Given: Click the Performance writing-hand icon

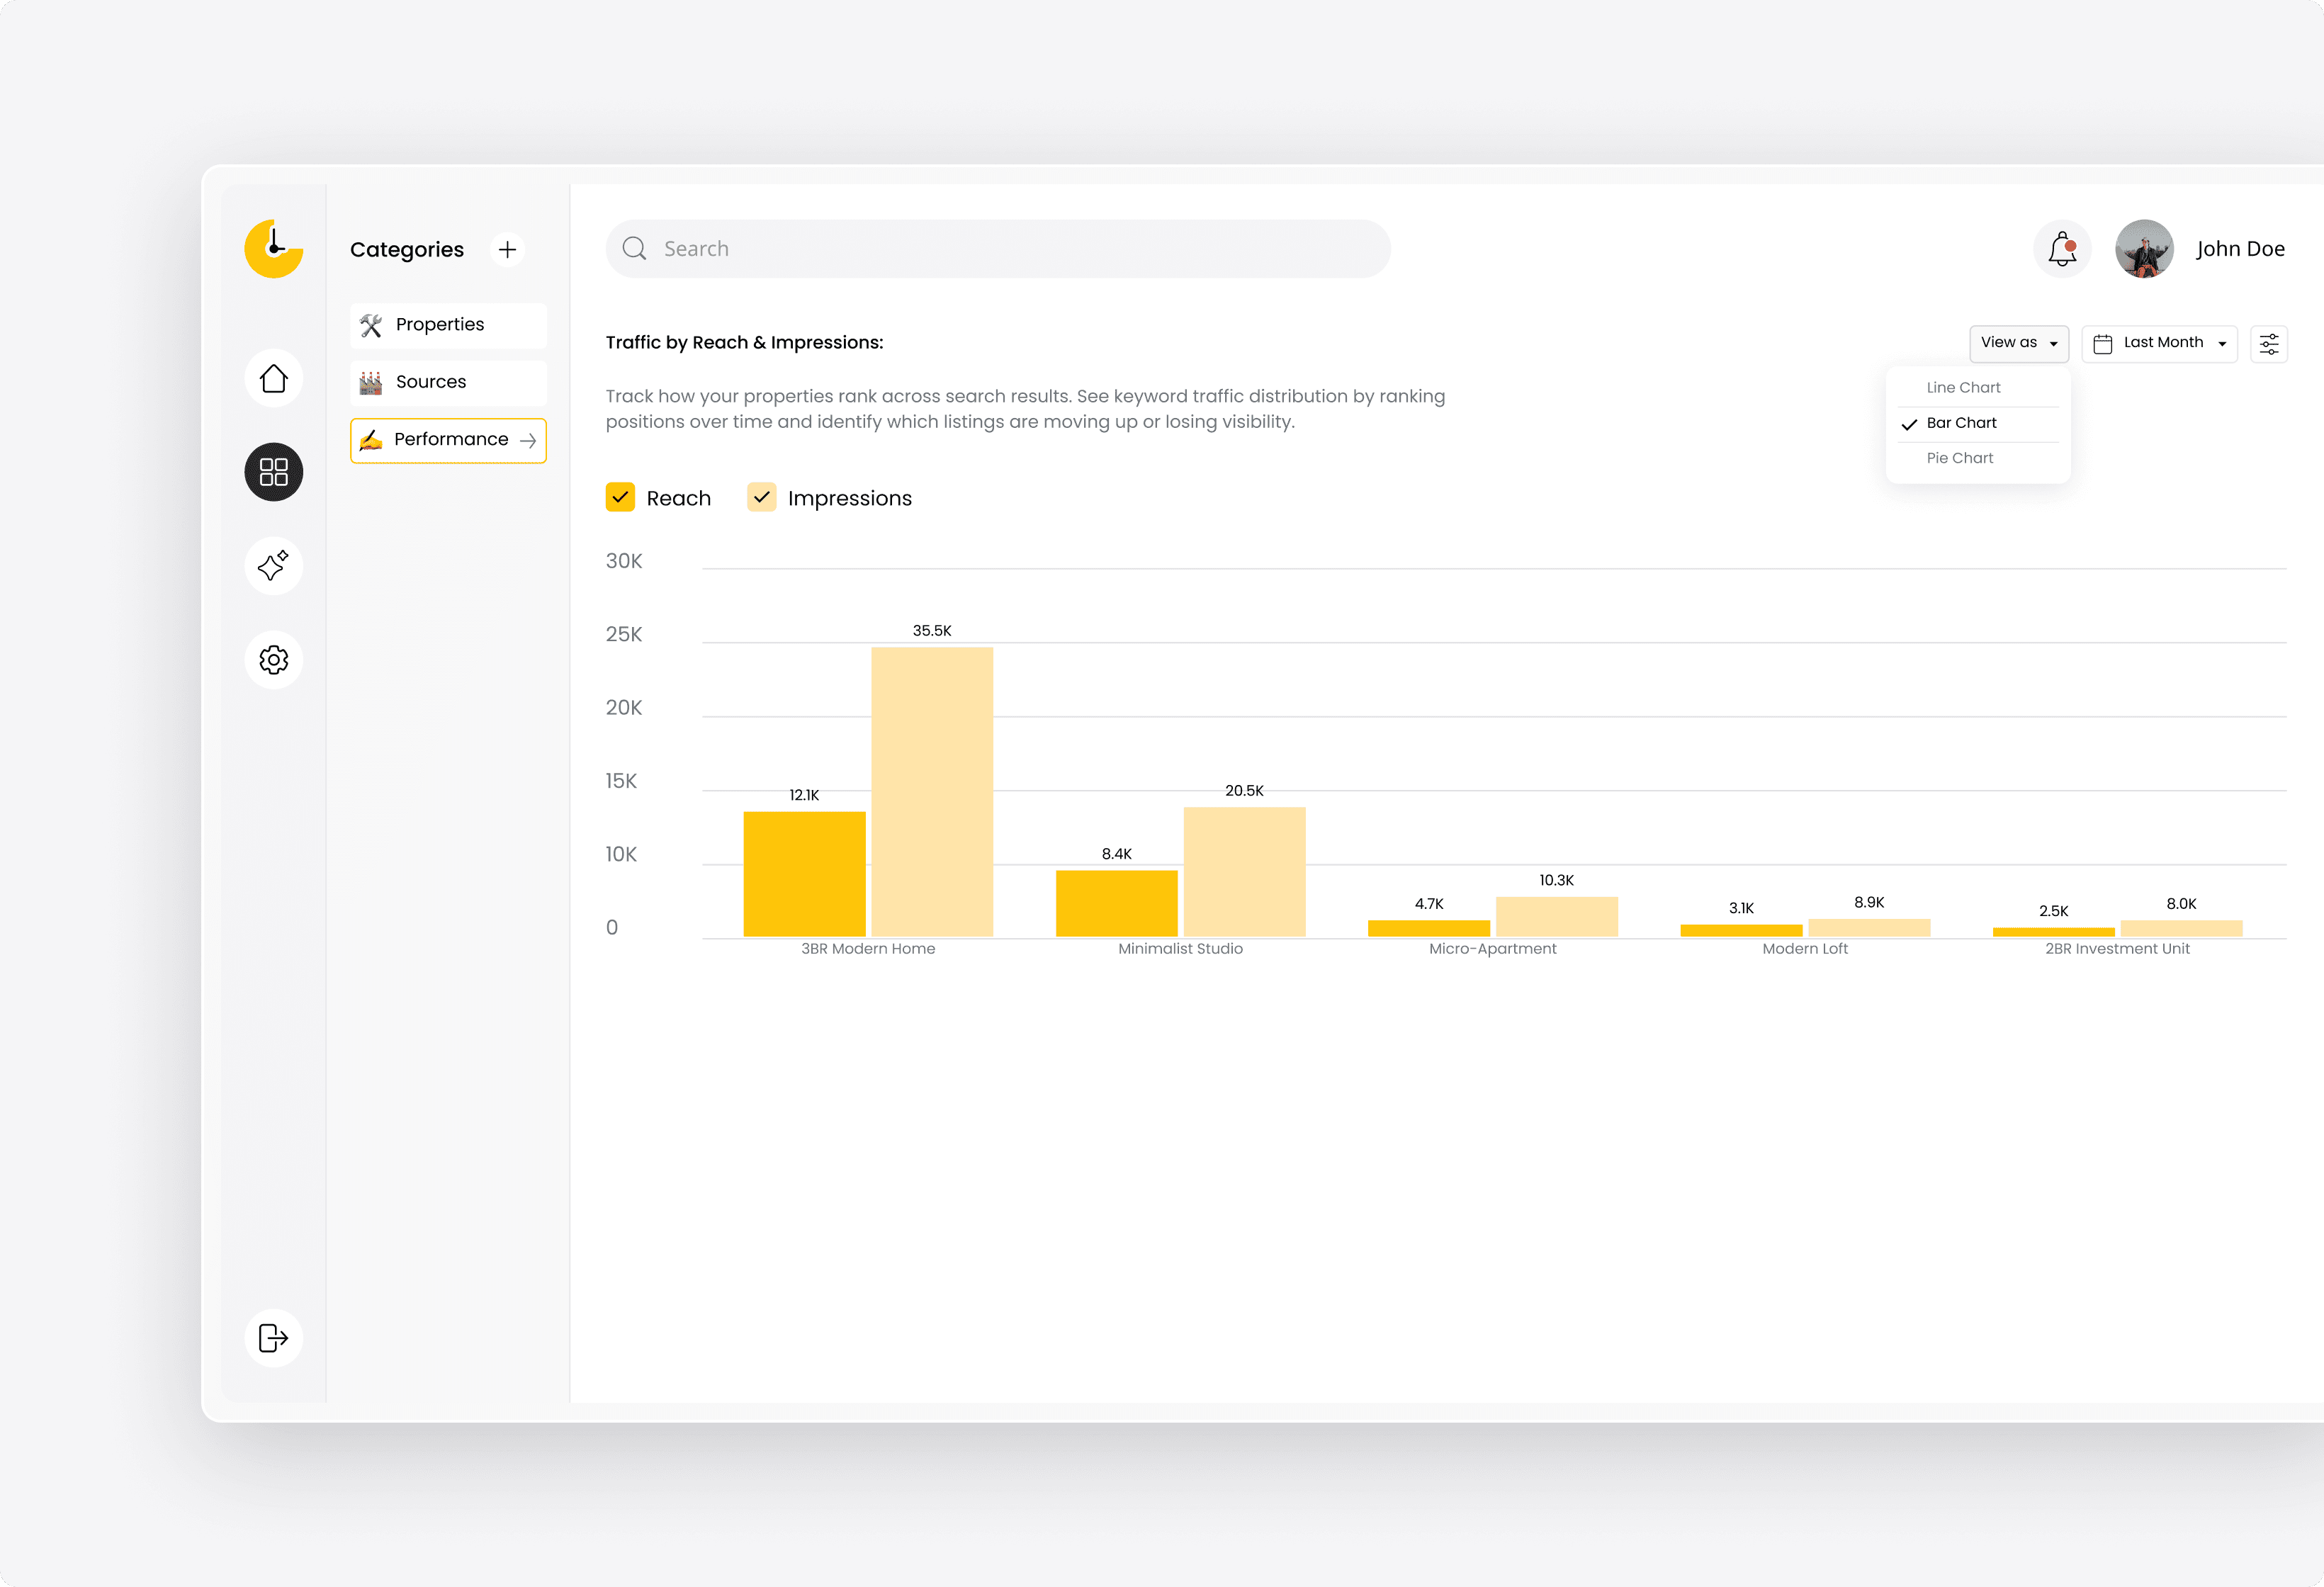Looking at the screenshot, I should pyautogui.click(x=371, y=440).
